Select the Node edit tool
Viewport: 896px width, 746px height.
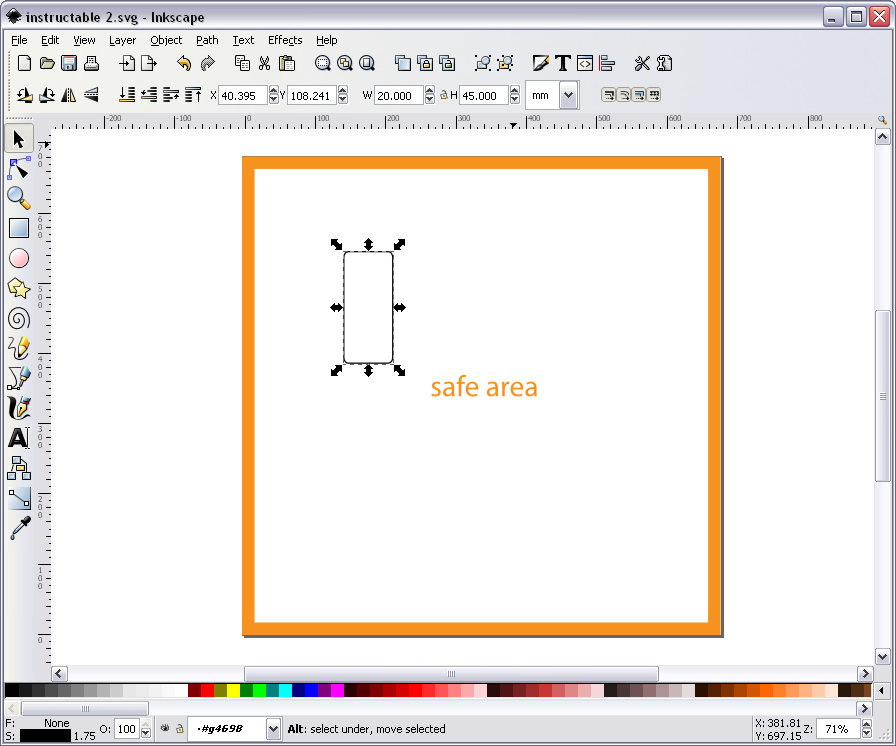19,169
